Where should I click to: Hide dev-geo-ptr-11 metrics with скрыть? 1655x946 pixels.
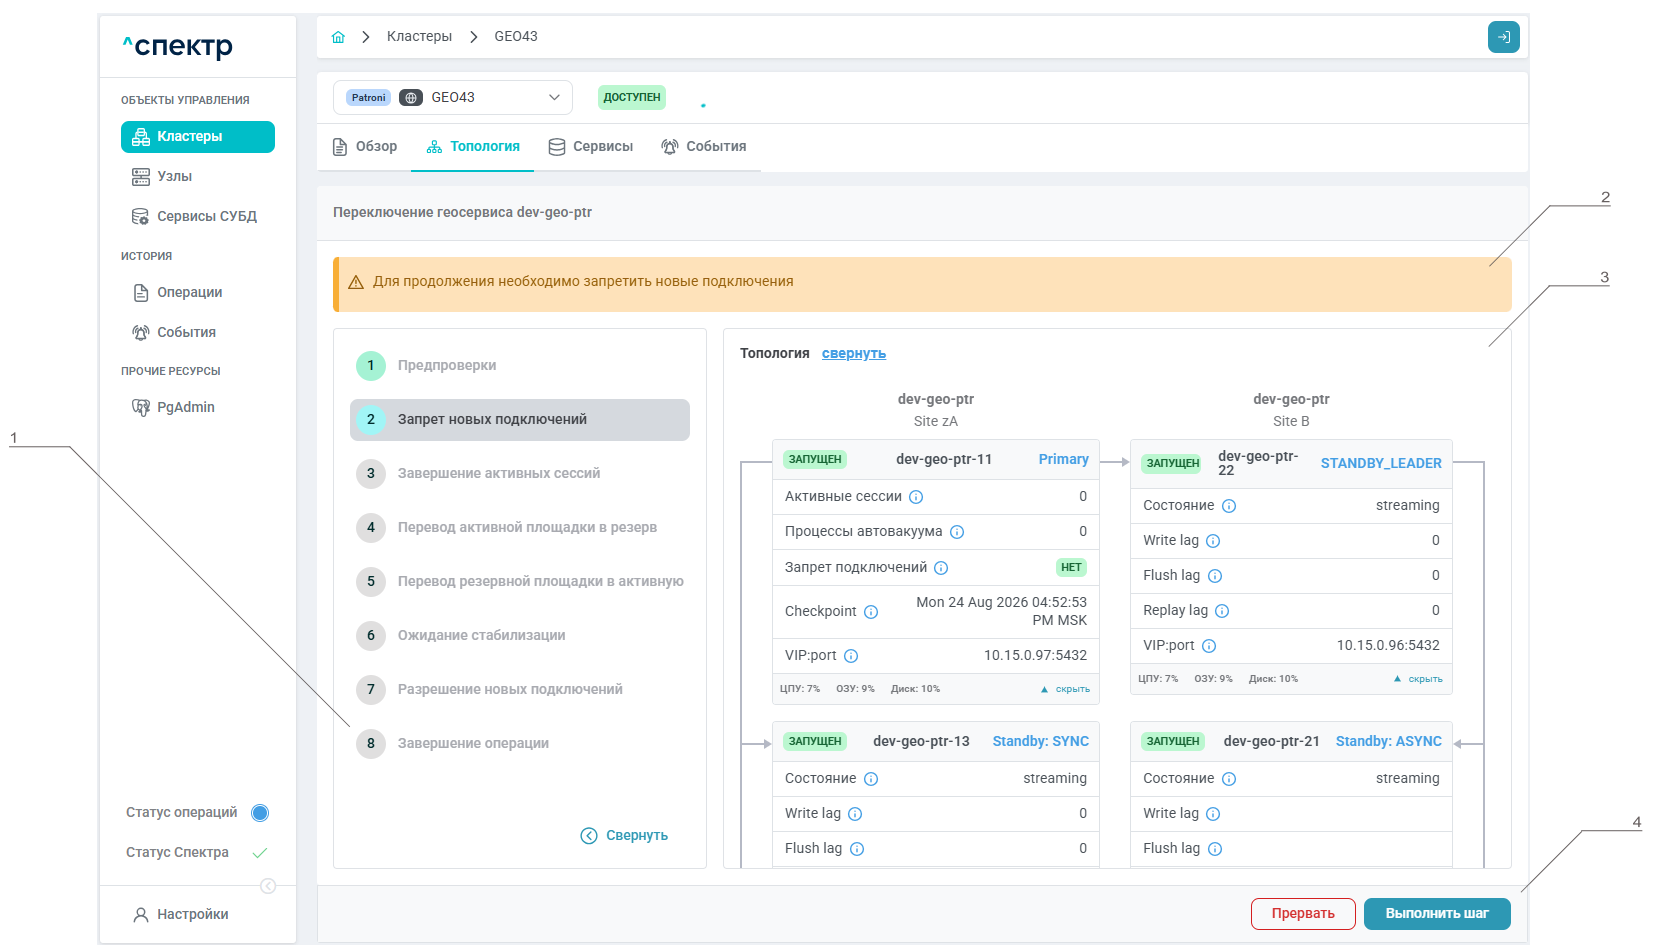pos(1065,689)
